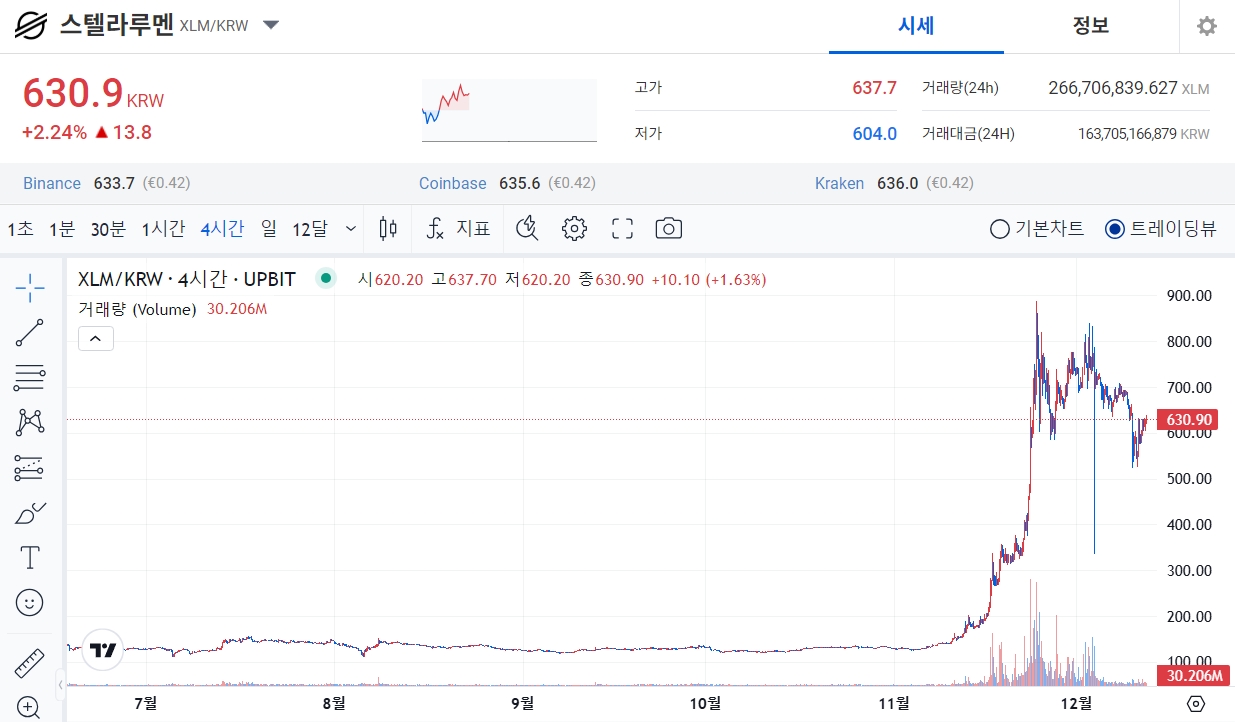
Task: Click the main price 630.9 KRW
Action: coord(93,93)
